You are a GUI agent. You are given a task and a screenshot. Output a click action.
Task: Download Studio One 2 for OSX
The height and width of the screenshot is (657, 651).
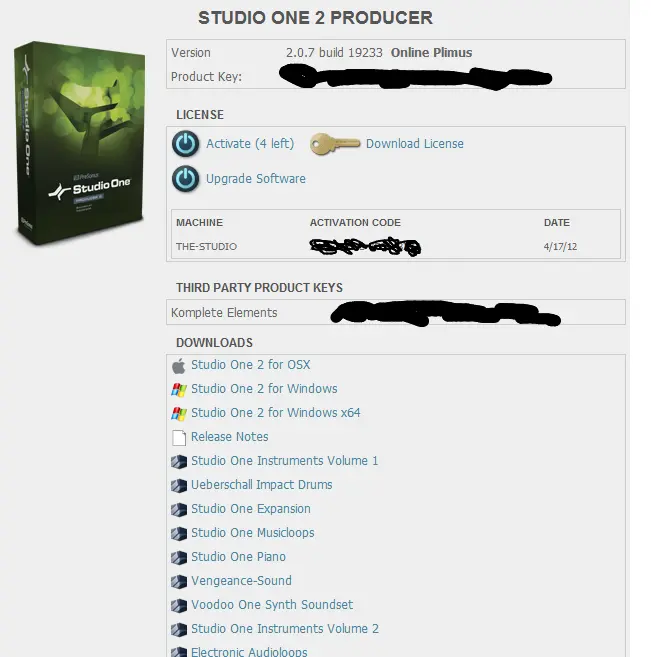click(x=251, y=365)
